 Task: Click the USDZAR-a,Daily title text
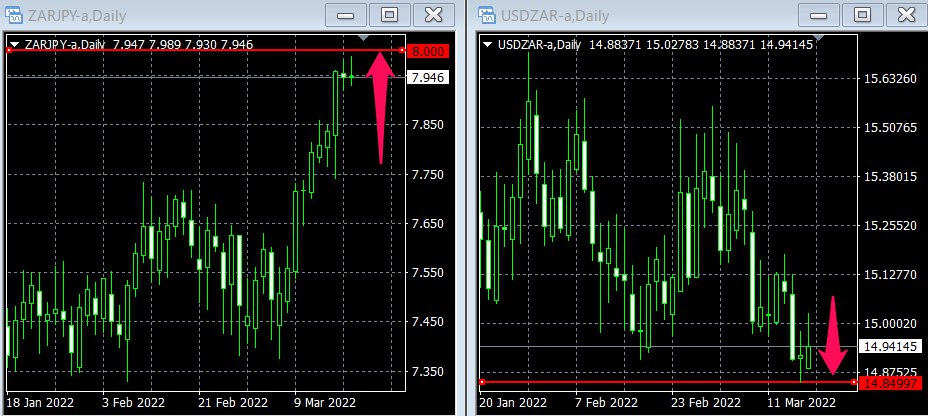(555, 15)
